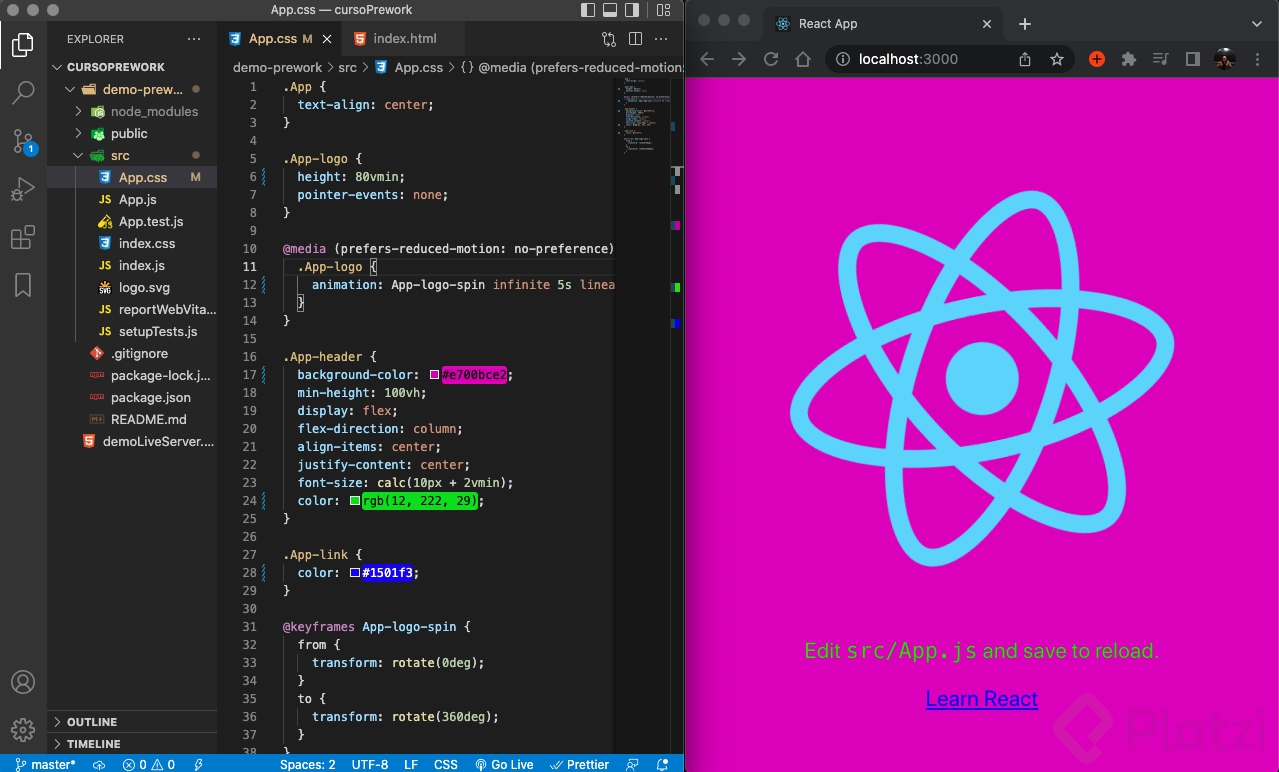Collapse the src folder

(x=78, y=156)
